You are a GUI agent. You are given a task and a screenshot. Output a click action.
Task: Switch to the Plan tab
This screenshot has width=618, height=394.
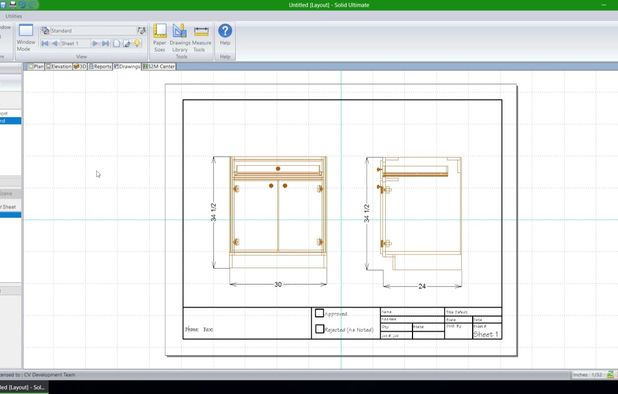pos(35,67)
